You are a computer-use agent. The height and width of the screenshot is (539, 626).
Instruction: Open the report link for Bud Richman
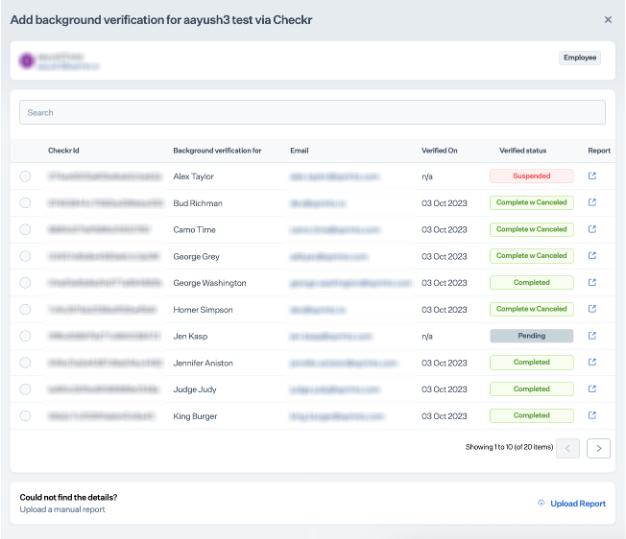point(592,202)
